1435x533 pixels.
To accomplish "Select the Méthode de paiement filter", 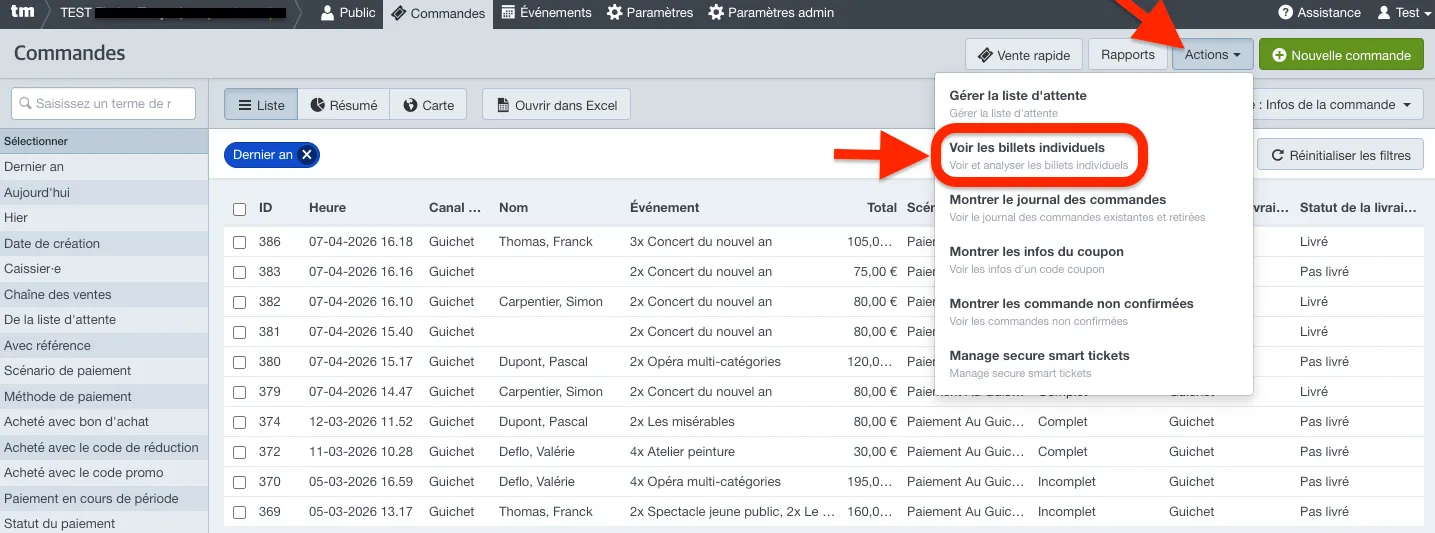I will coord(104,396).
